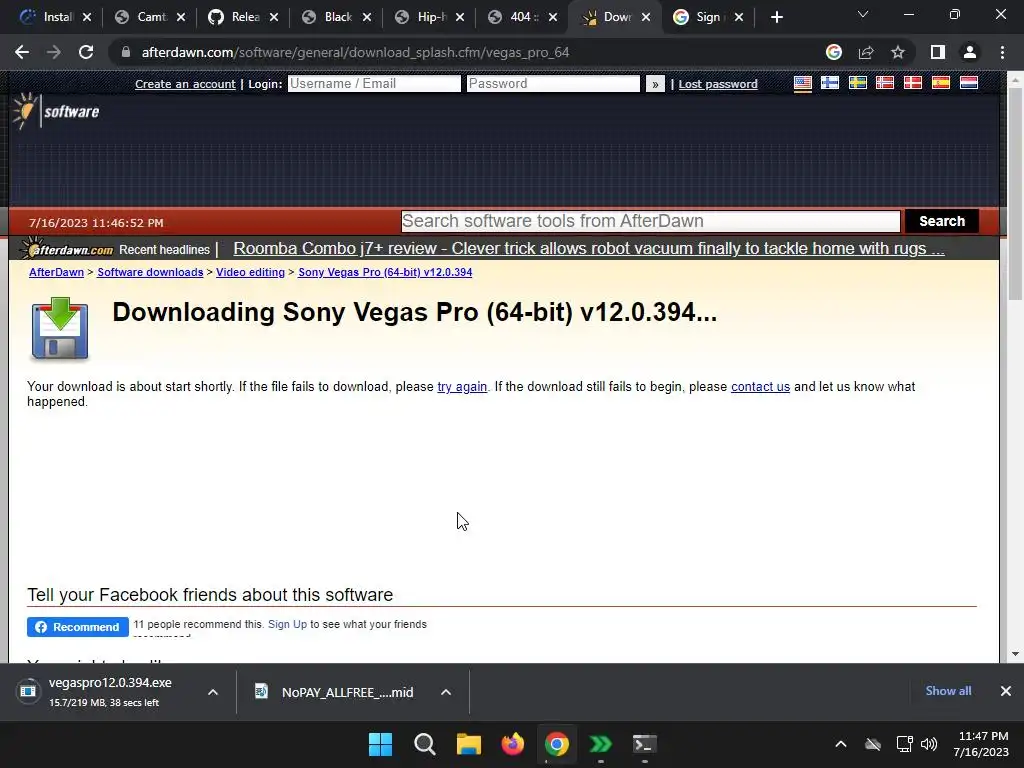Select the Spanish flag language

(940, 83)
